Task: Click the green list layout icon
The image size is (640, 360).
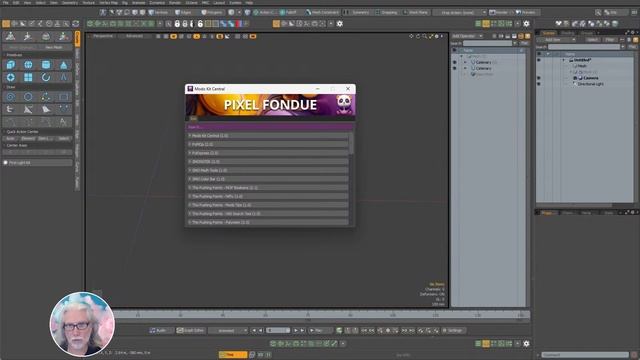Action: pos(478,24)
